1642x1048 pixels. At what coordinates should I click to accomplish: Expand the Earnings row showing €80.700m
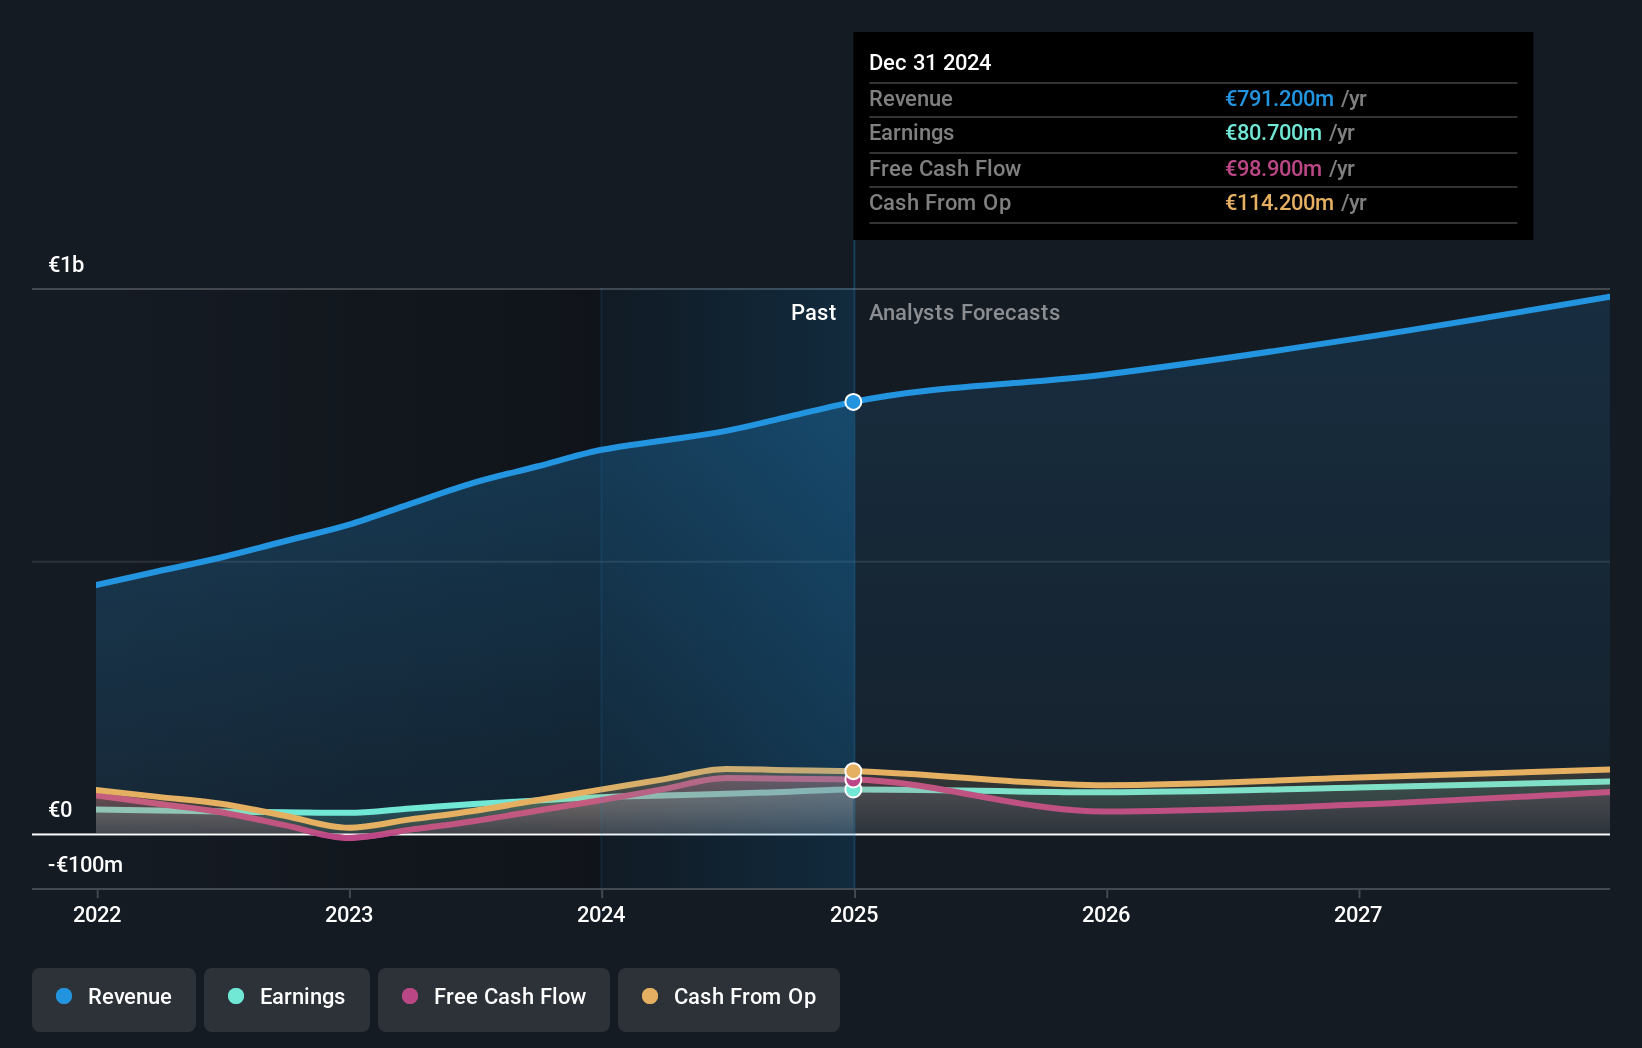[x=1190, y=133]
